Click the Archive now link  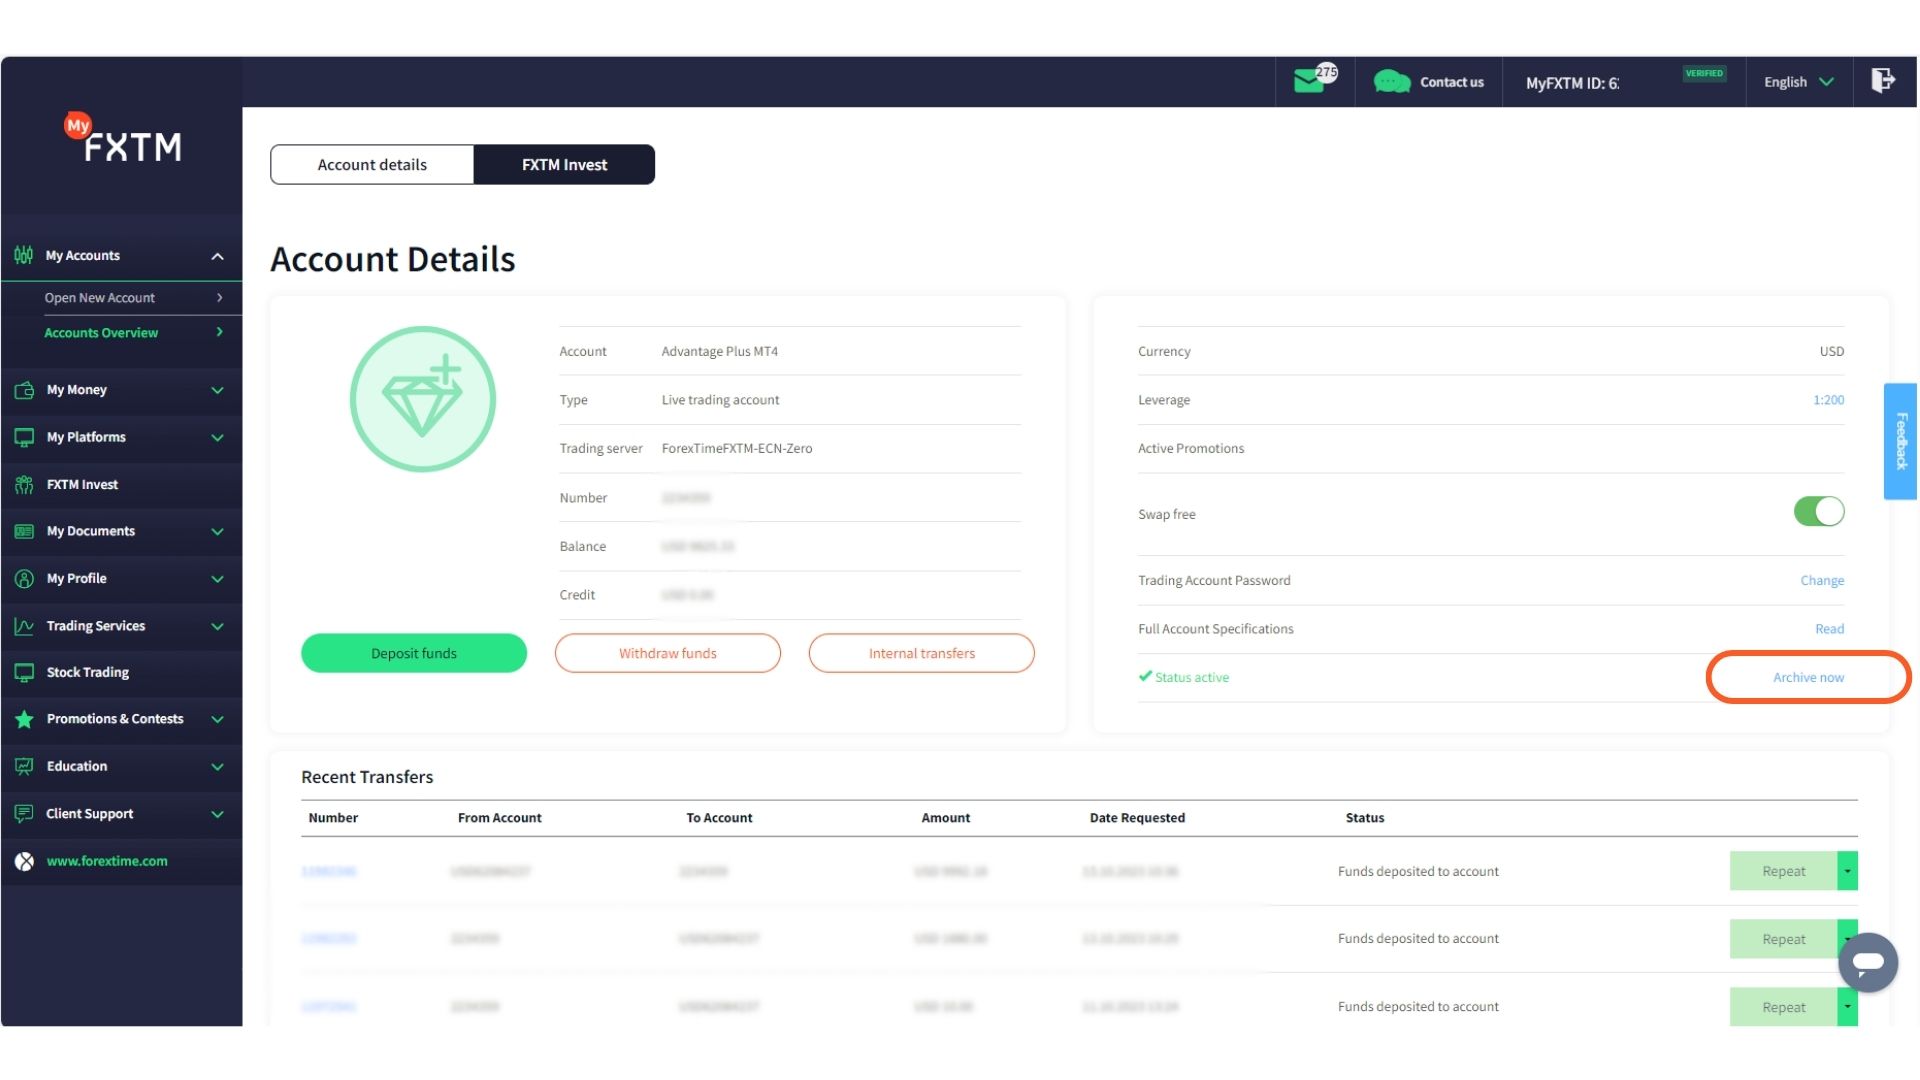point(1808,677)
